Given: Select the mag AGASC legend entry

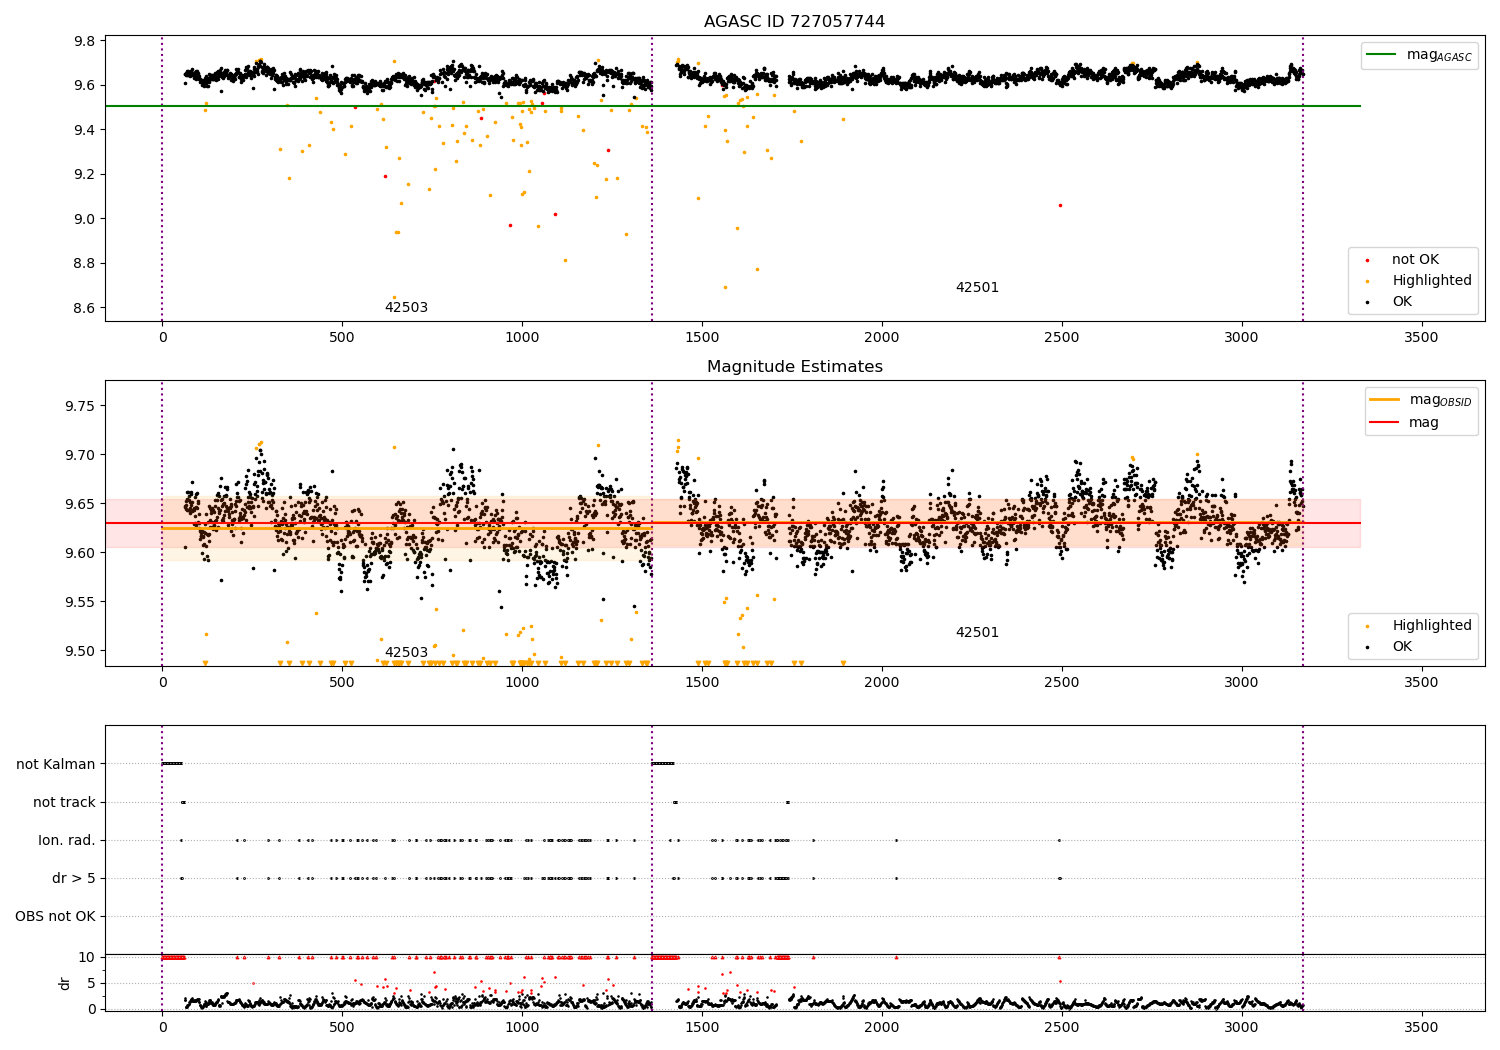Looking at the screenshot, I should click(1419, 55).
